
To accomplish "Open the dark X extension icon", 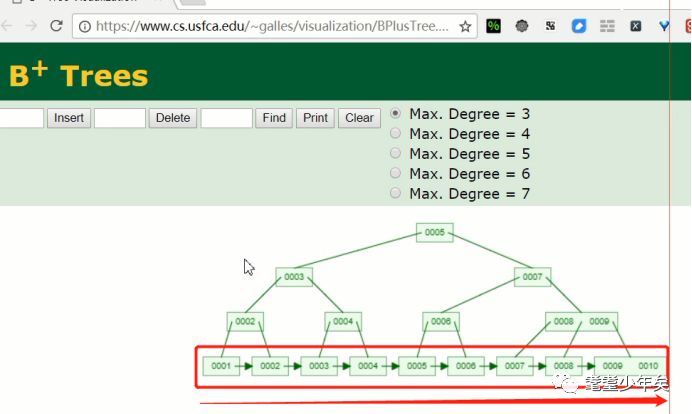I will [636, 26].
